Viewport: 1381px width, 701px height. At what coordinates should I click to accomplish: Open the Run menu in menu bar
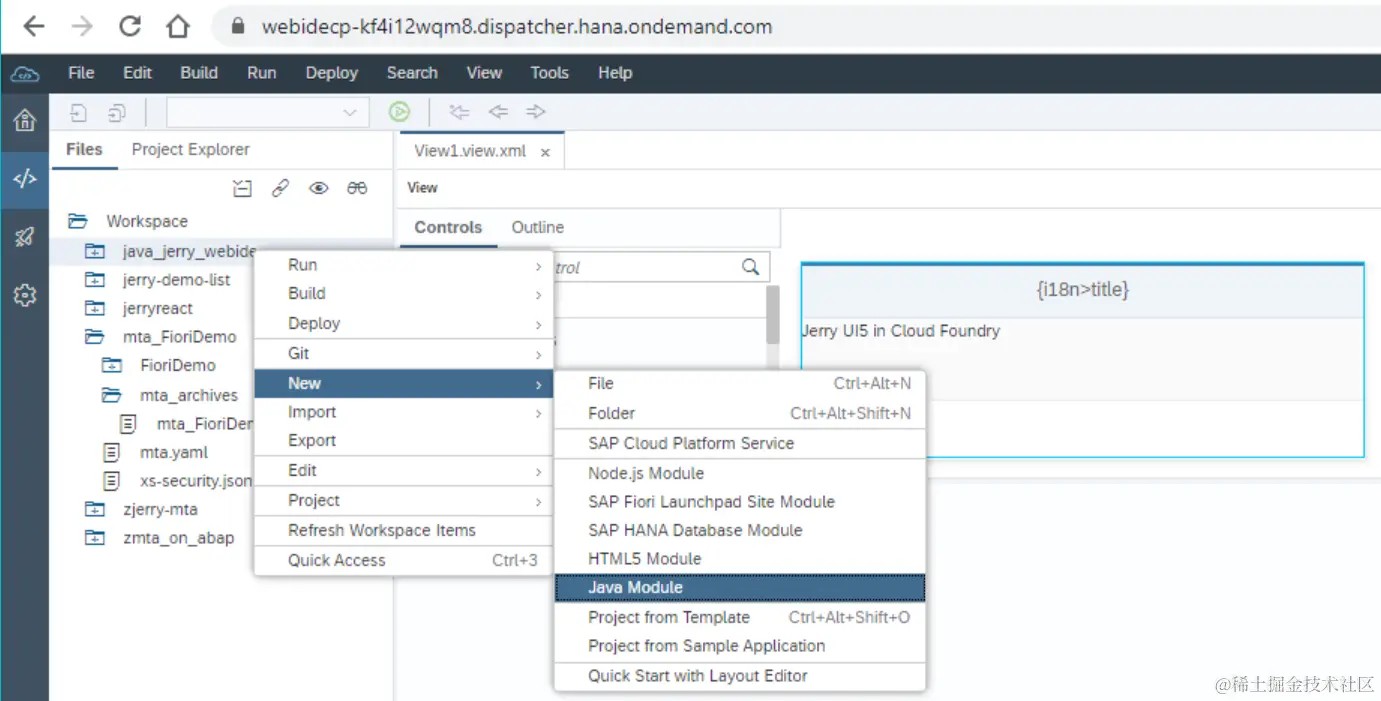(x=262, y=72)
